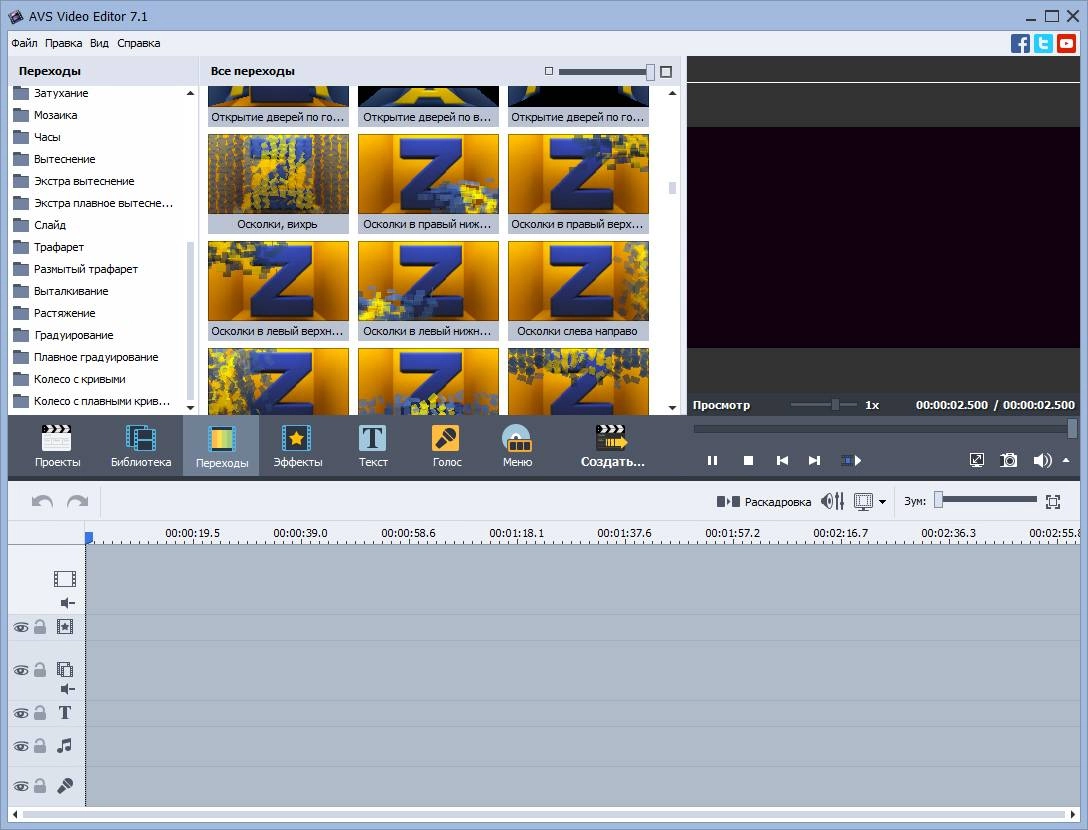1088x830 pixels.
Task: Open the Текст tool
Action: [373, 446]
